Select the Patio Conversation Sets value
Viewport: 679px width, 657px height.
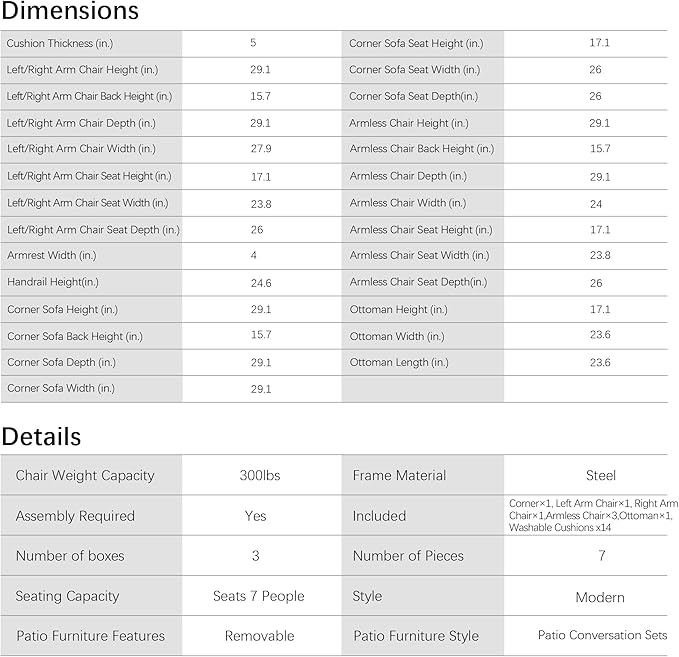click(x=602, y=635)
